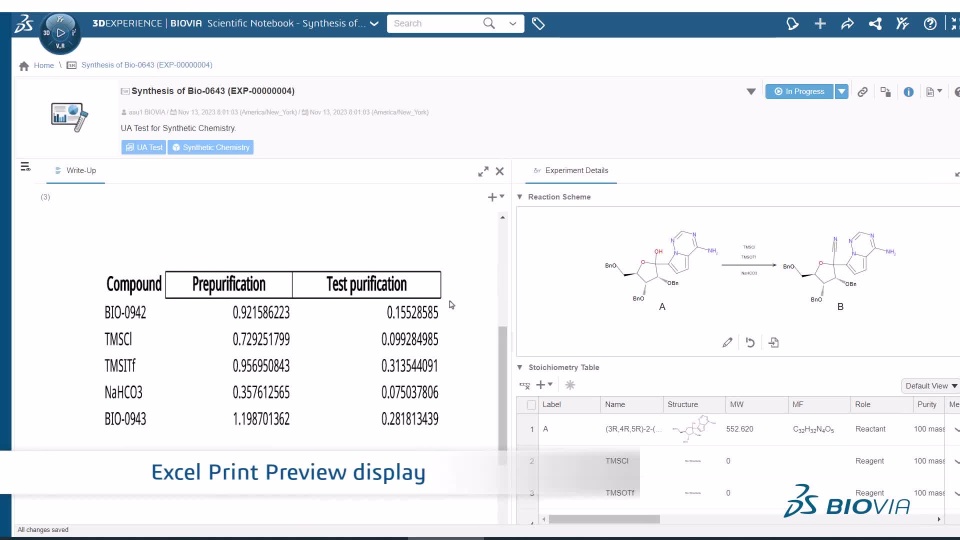Click the compound A structure thumbnail
Screen dimensions: 960x540
tap(694, 429)
